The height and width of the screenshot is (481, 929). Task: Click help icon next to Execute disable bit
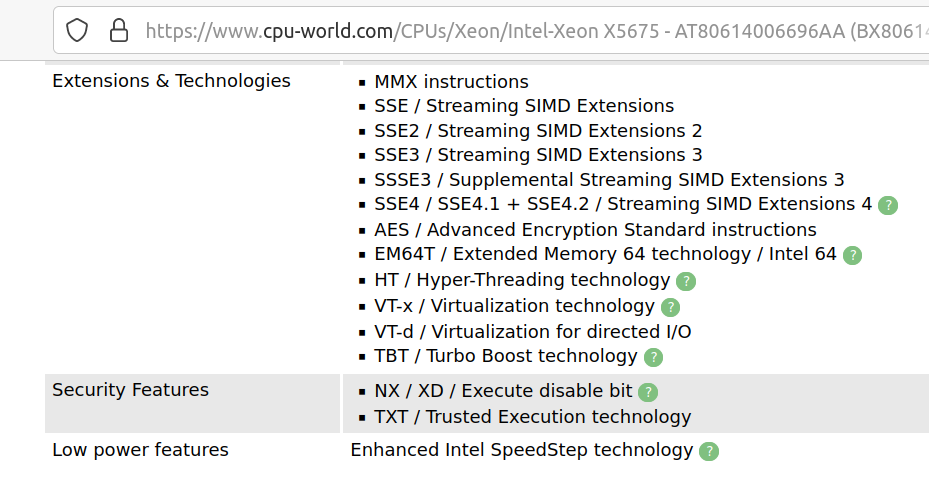click(x=648, y=392)
